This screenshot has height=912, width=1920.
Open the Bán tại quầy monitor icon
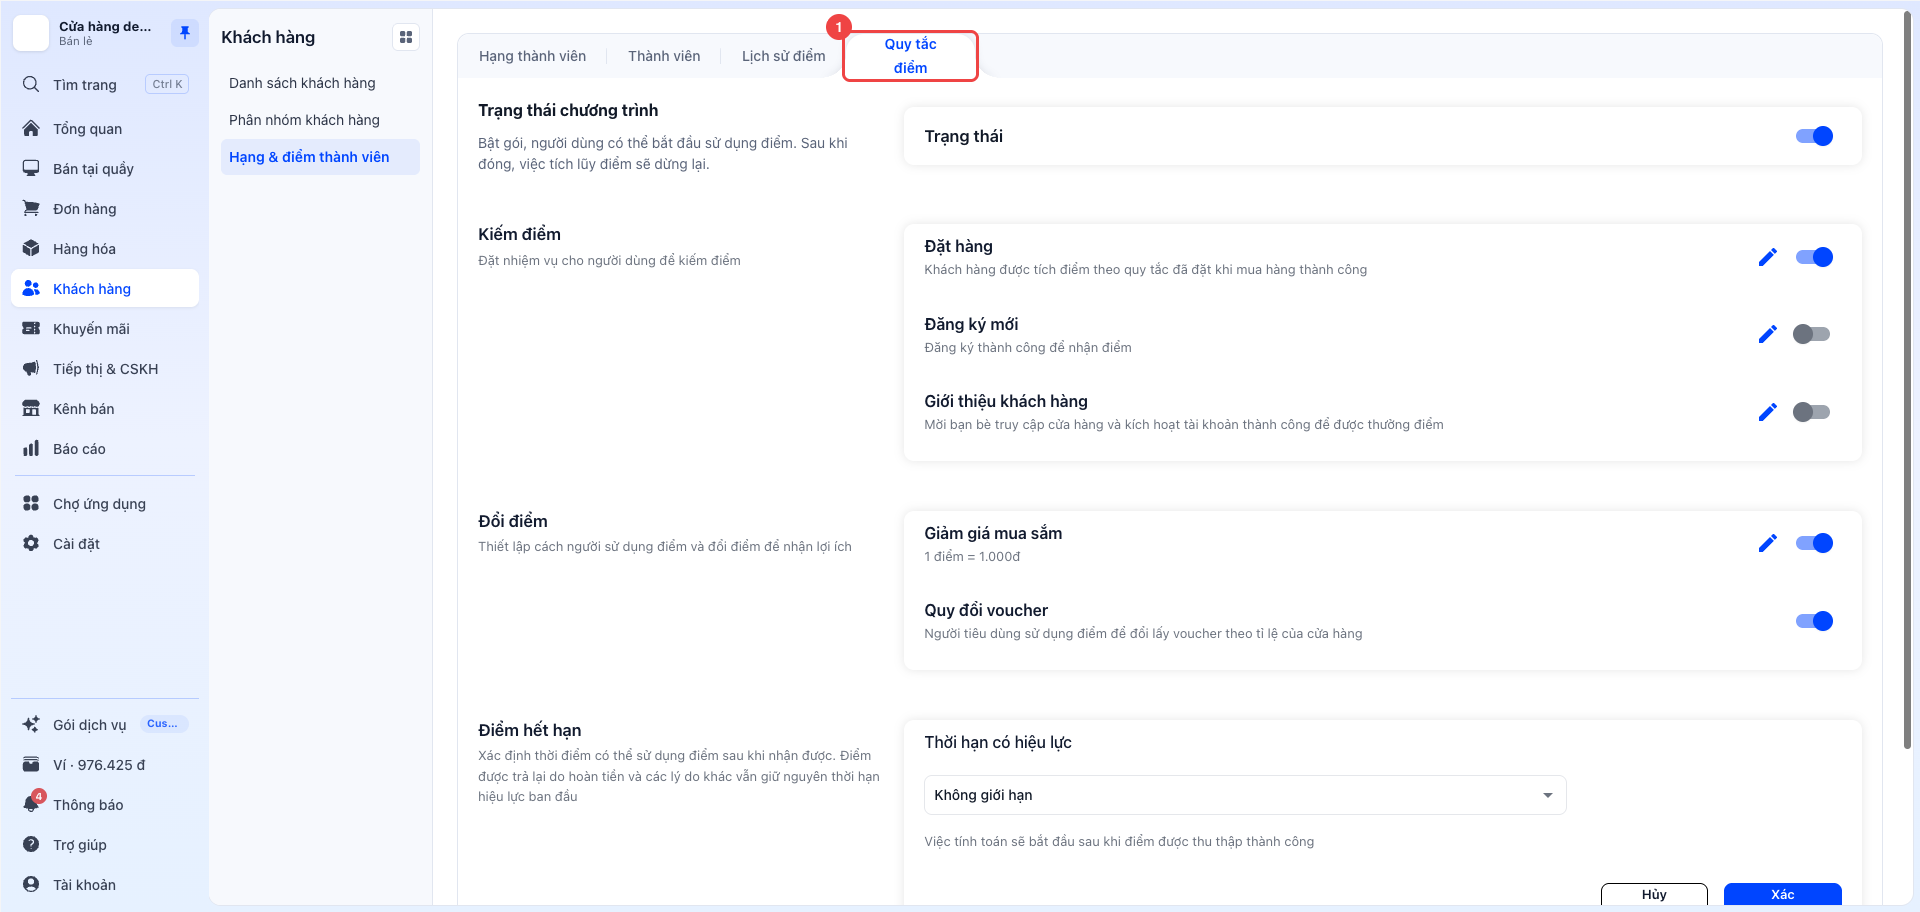pos(31,168)
